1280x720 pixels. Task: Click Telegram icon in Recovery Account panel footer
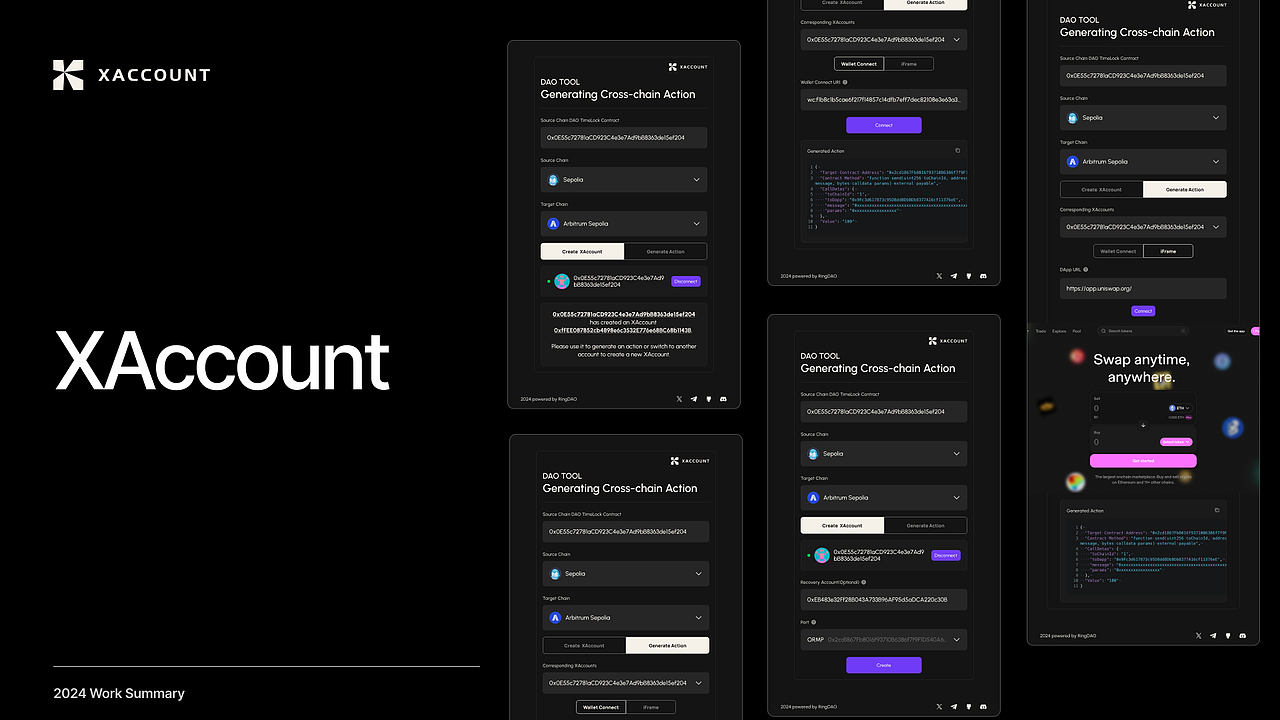954,707
